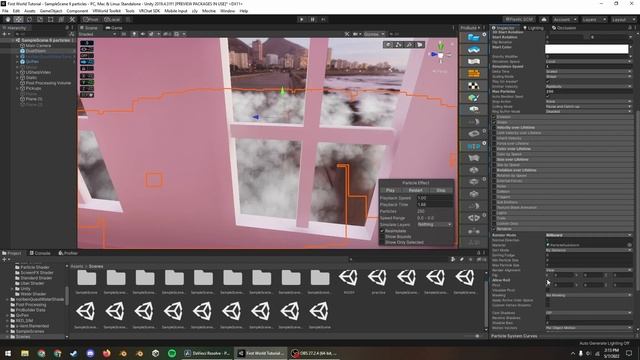Viewport: 640px width, 360px height.
Task: Click the Pause mode button
Action: point(313,19)
